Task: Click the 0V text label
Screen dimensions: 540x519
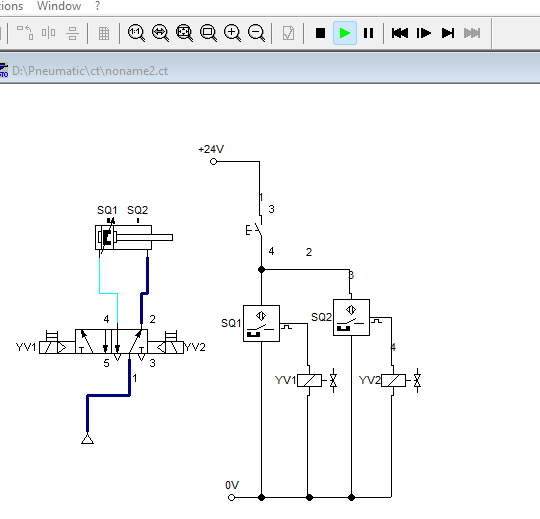Action: coord(232,485)
